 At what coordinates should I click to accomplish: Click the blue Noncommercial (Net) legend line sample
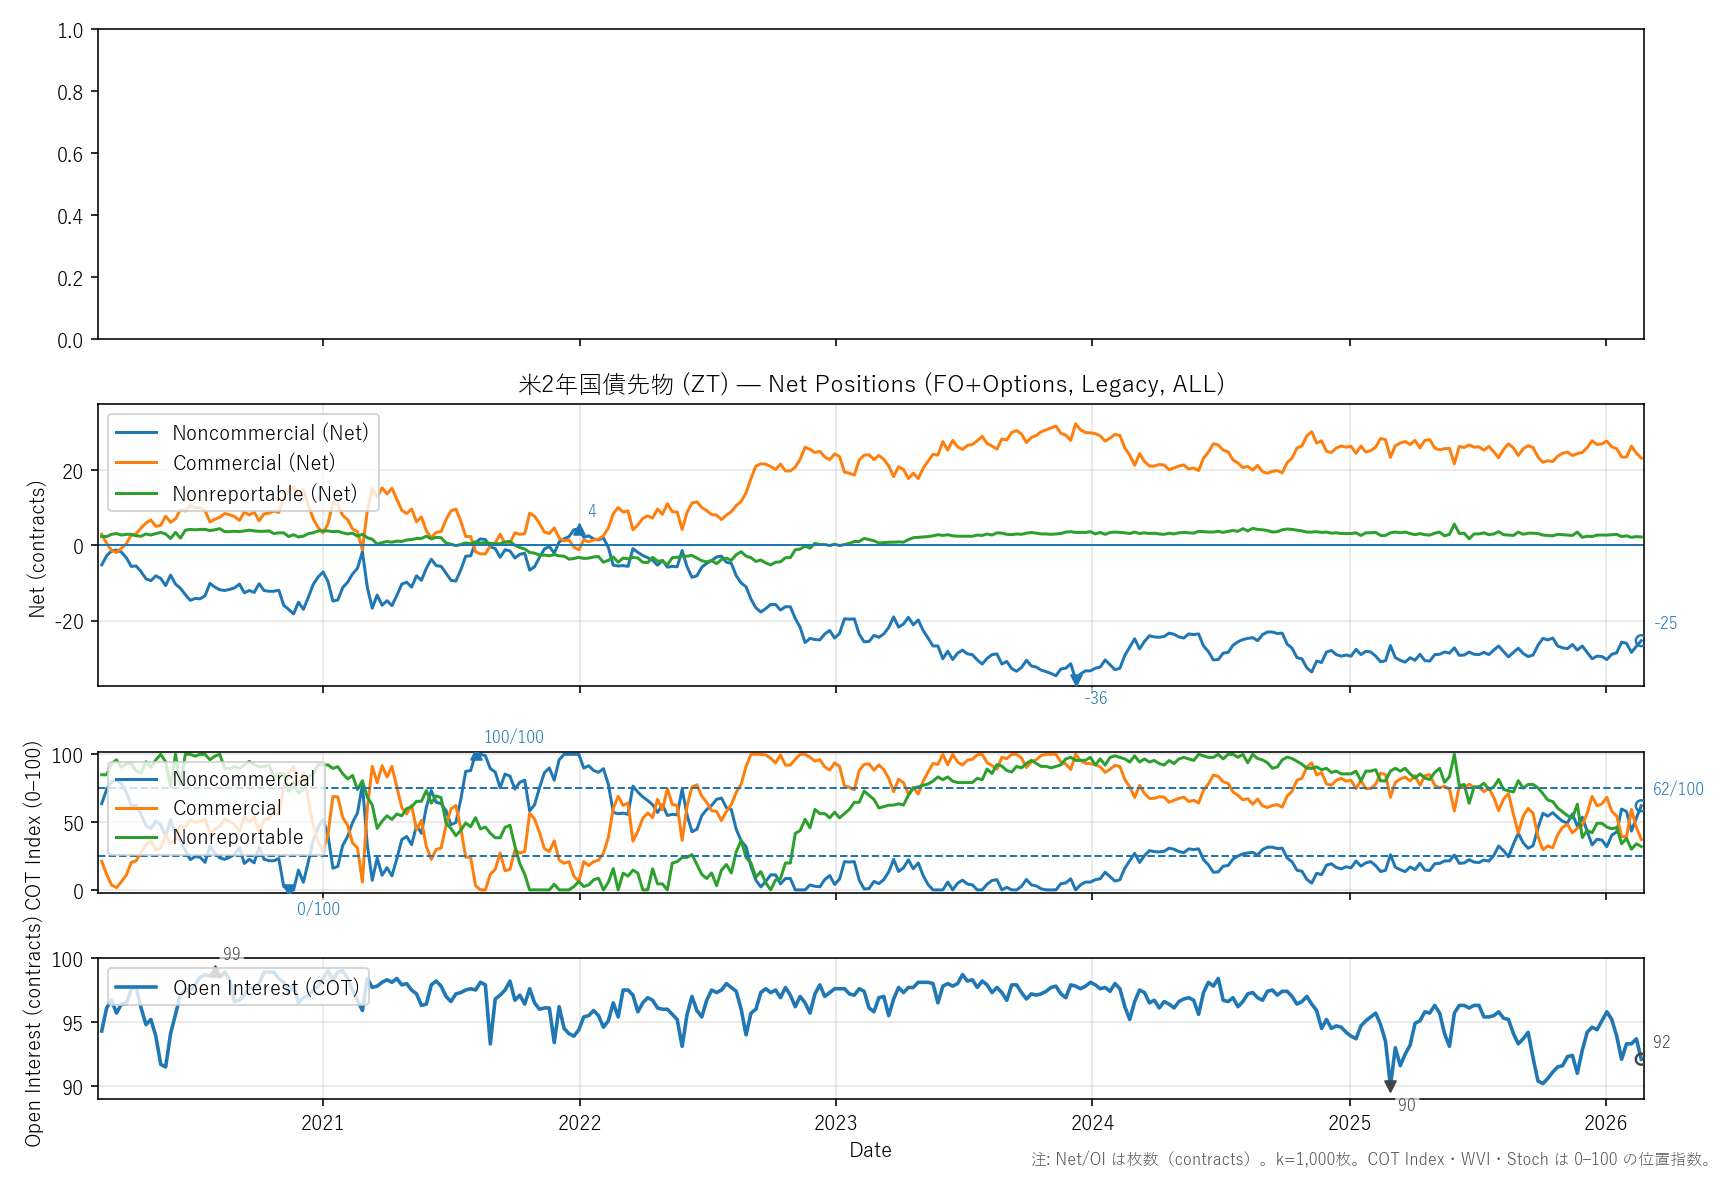click(137, 433)
